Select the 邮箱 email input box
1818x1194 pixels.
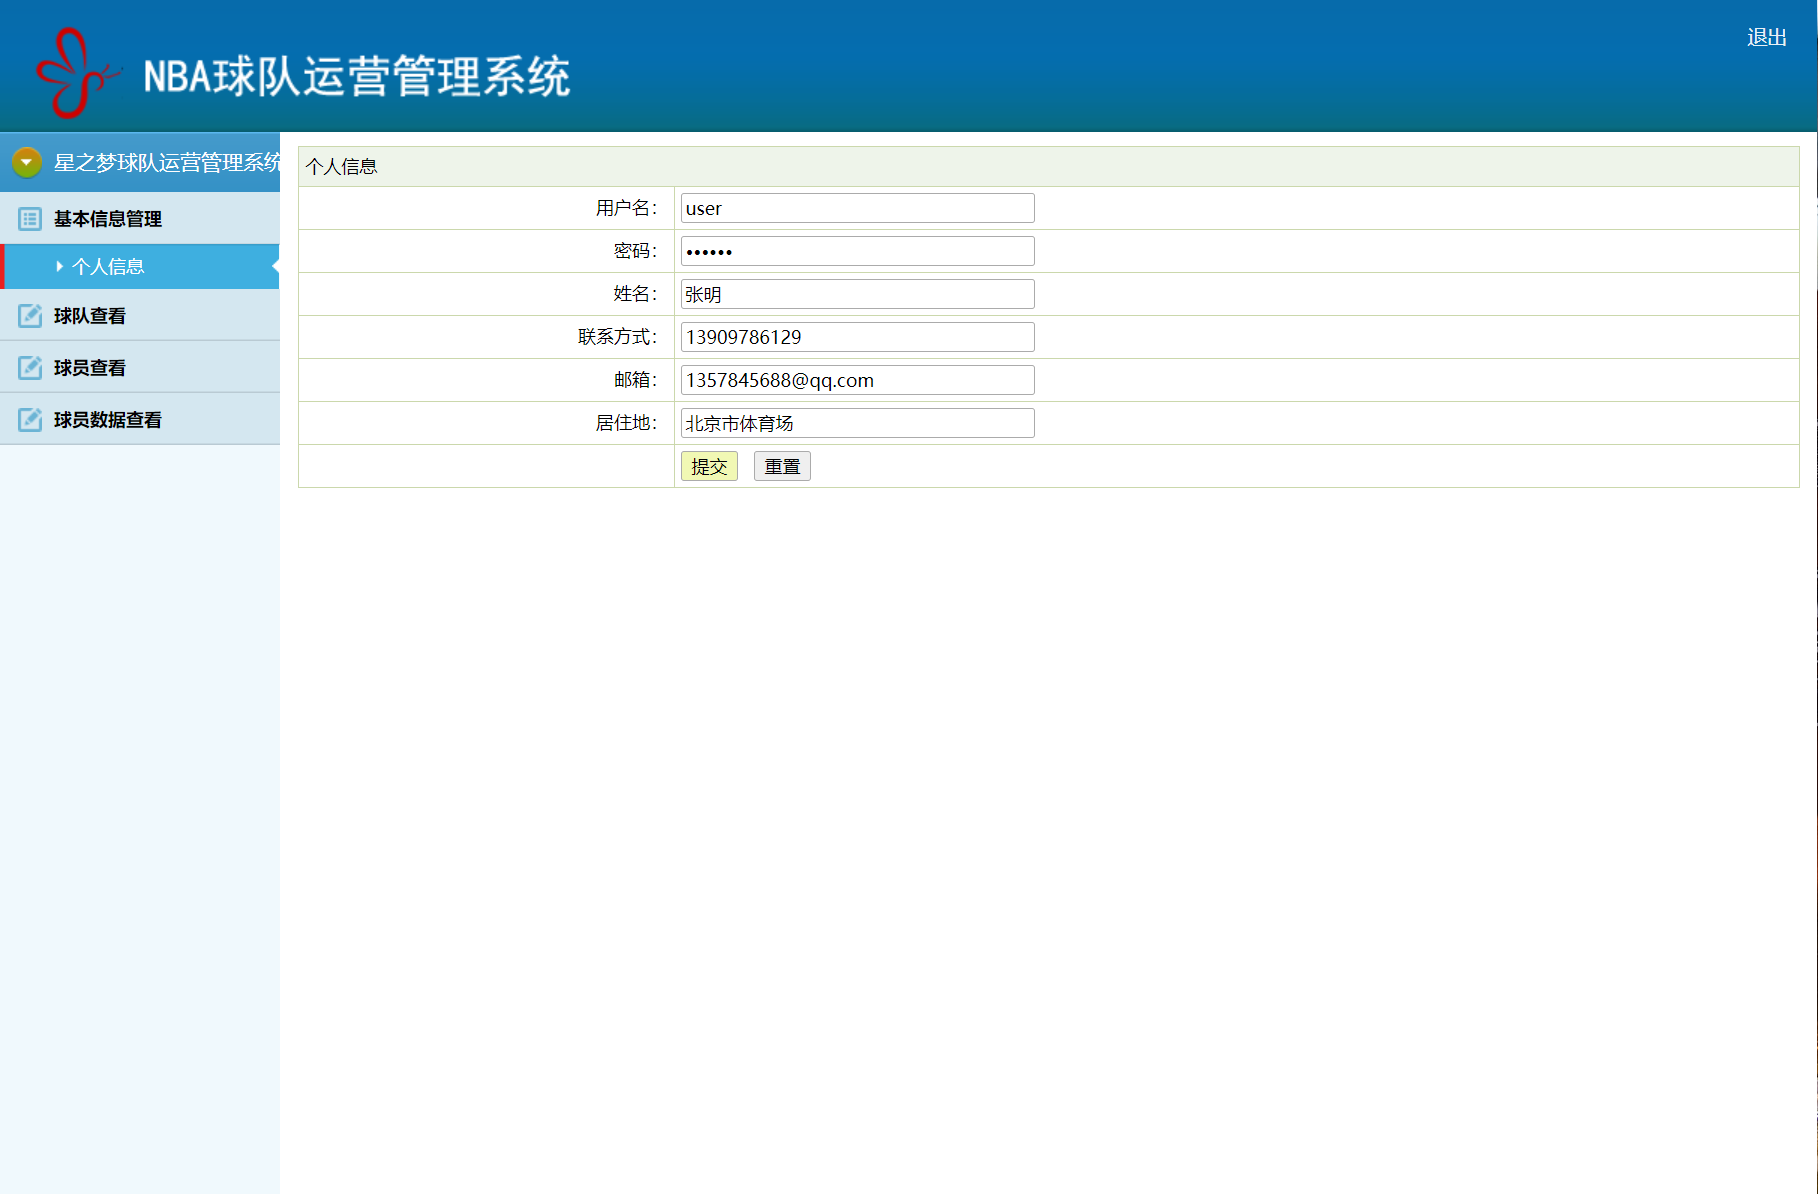[856, 379]
